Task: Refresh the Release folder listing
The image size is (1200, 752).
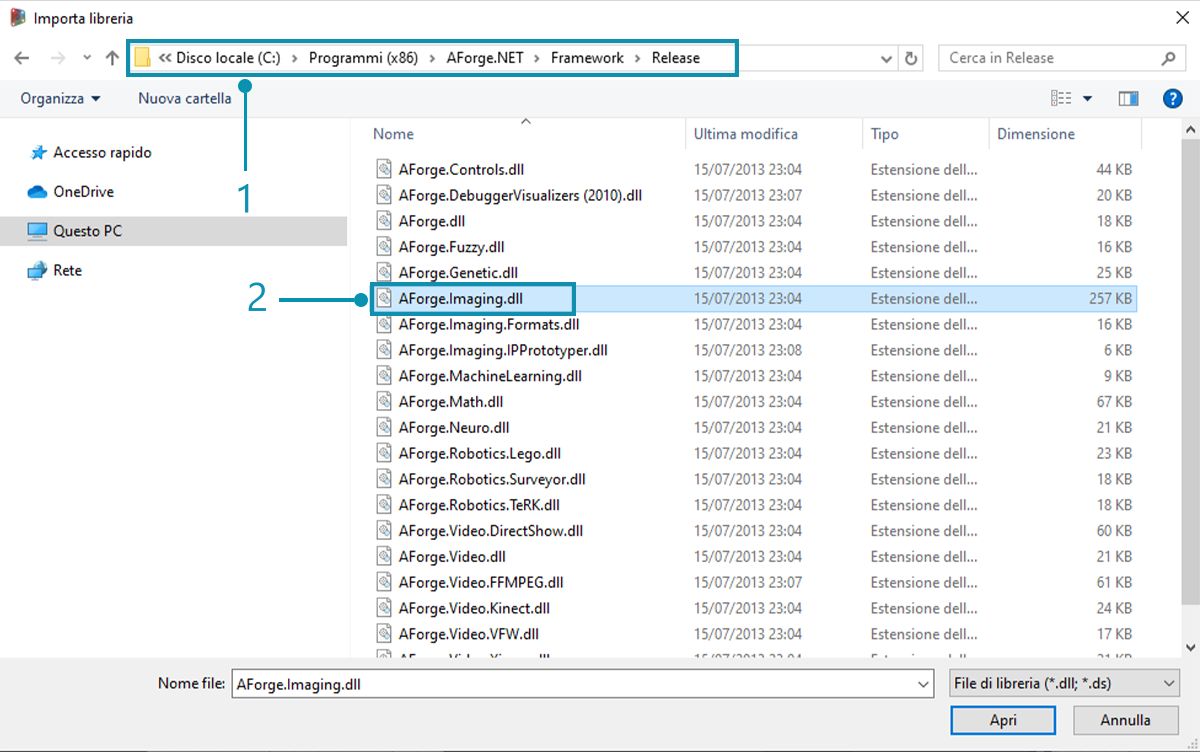Action: (x=911, y=58)
